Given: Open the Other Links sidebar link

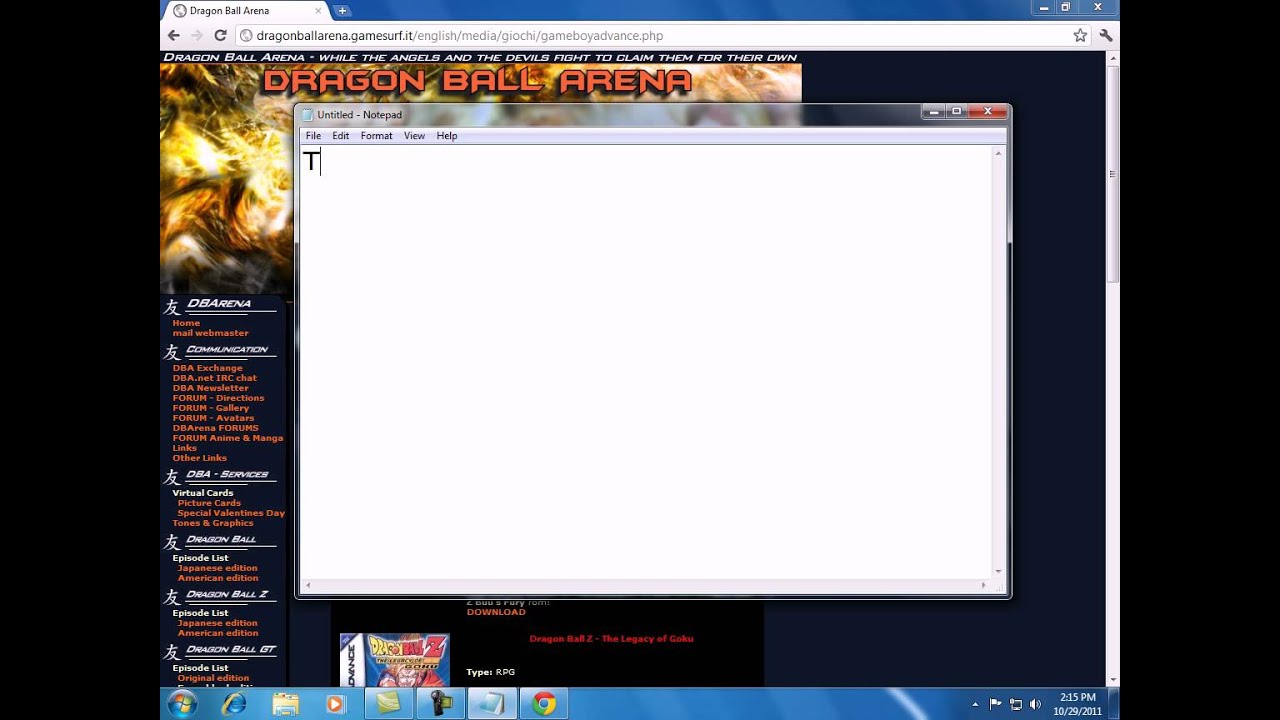Looking at the screenshot, I should (x=199, y=458).
